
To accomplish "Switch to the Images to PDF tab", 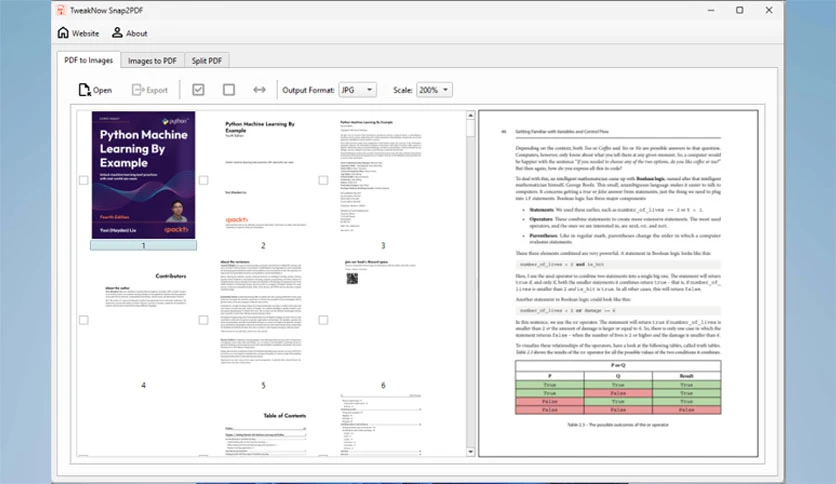I will pyautogui.click(x=152, y=61).
